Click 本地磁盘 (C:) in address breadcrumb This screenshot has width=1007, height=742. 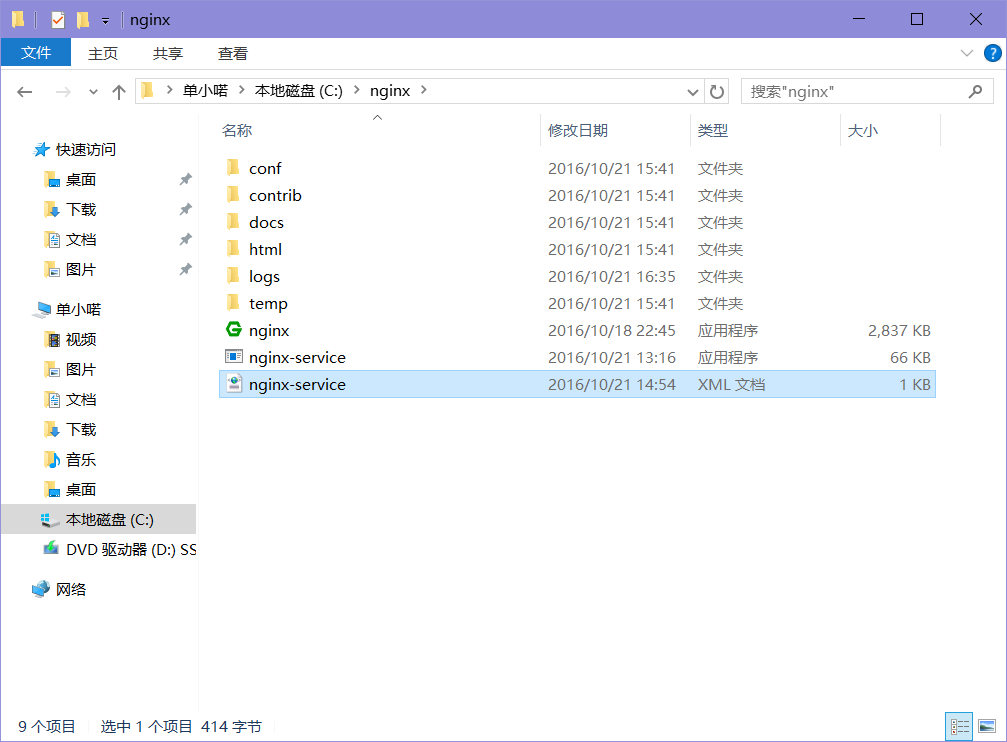(299, 91)
